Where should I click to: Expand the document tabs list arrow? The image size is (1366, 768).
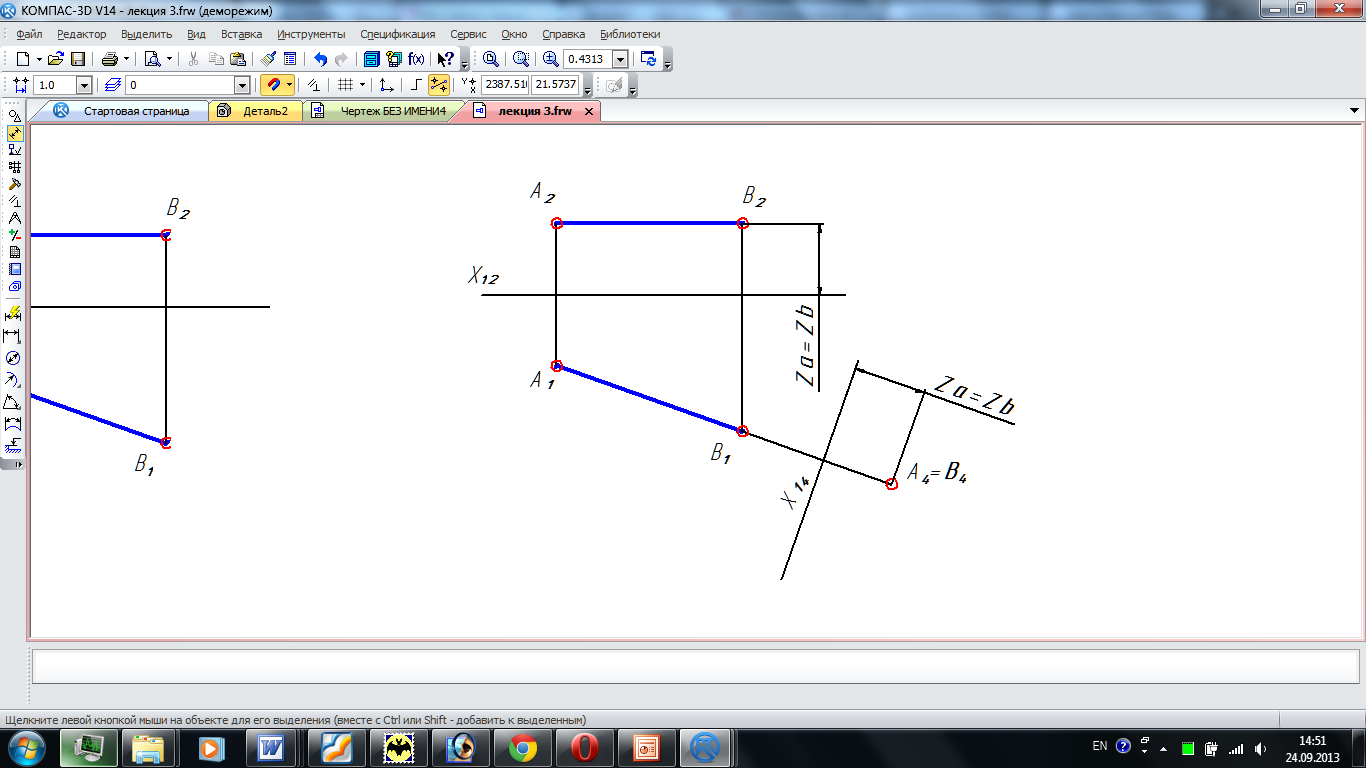click(x=1355, y=111)
